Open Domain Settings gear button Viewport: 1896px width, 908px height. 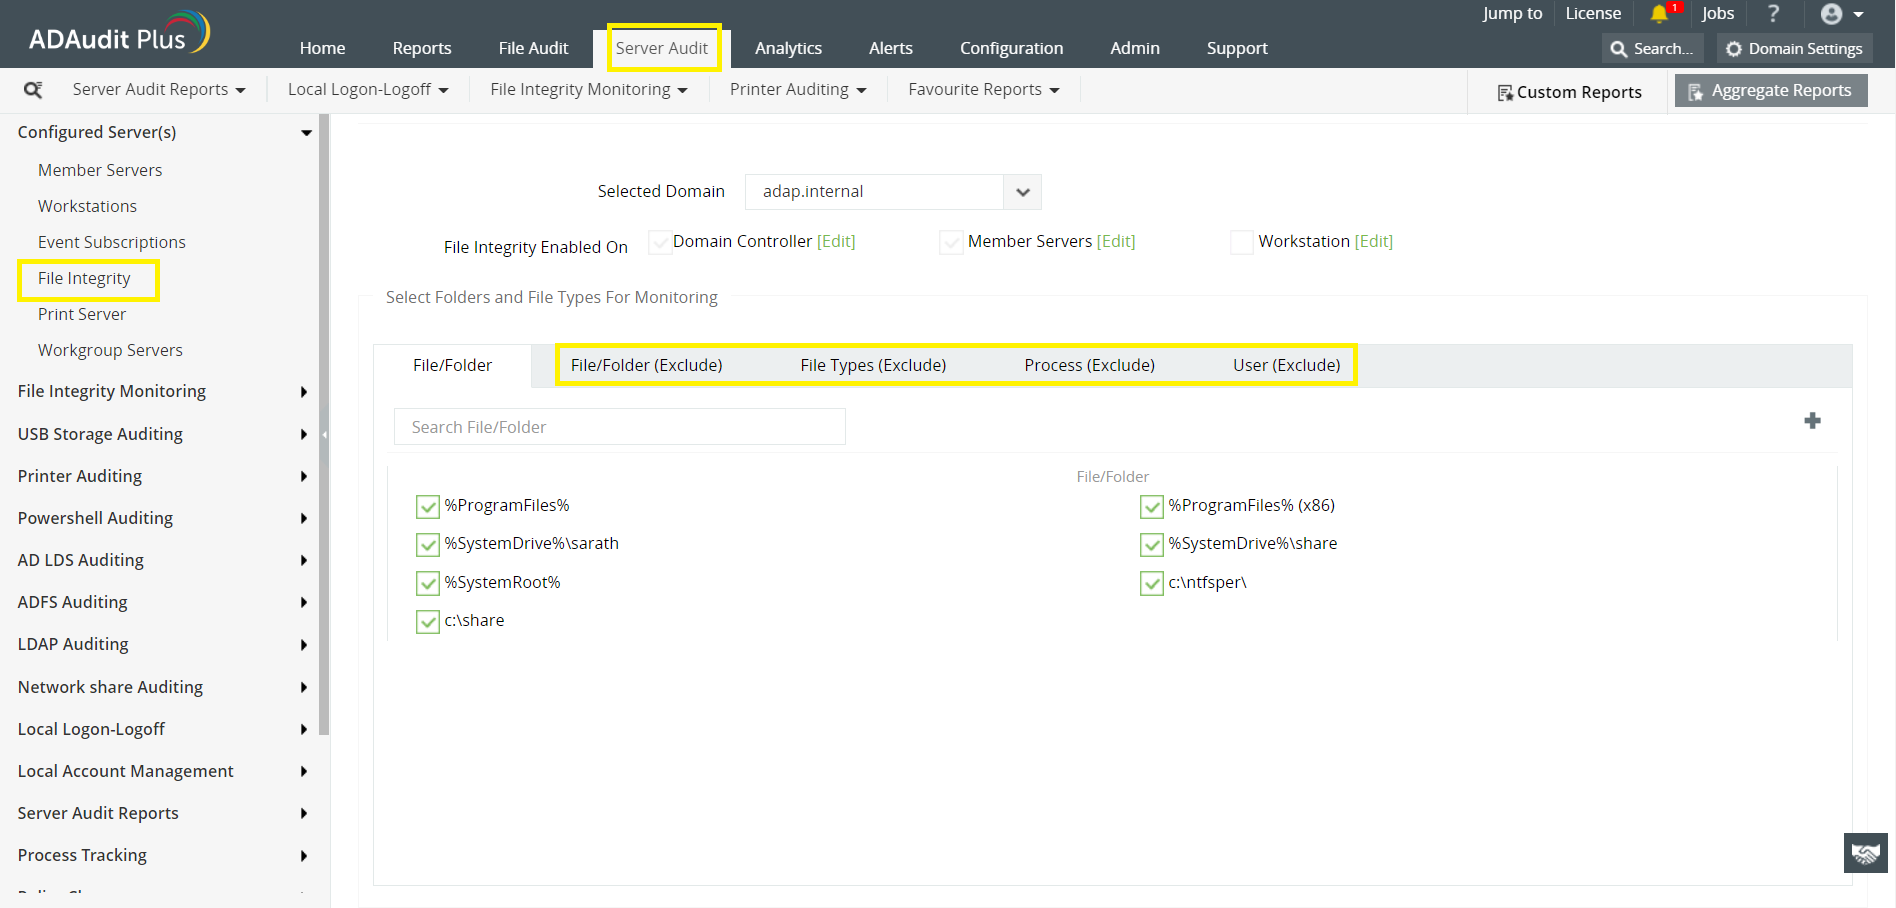1794,48
